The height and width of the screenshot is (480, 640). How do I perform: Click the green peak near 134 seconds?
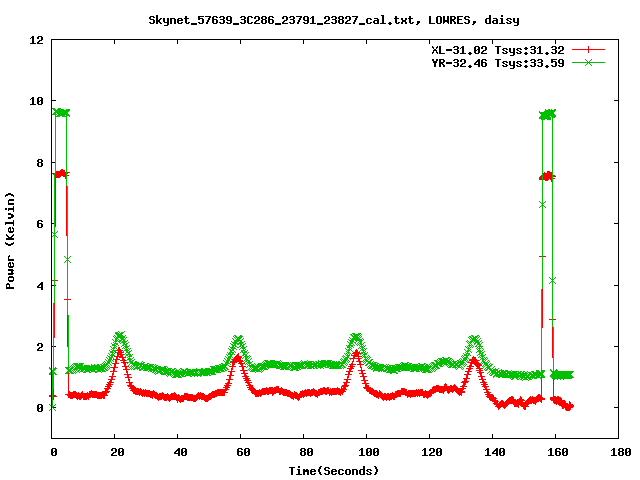(474, 340)
